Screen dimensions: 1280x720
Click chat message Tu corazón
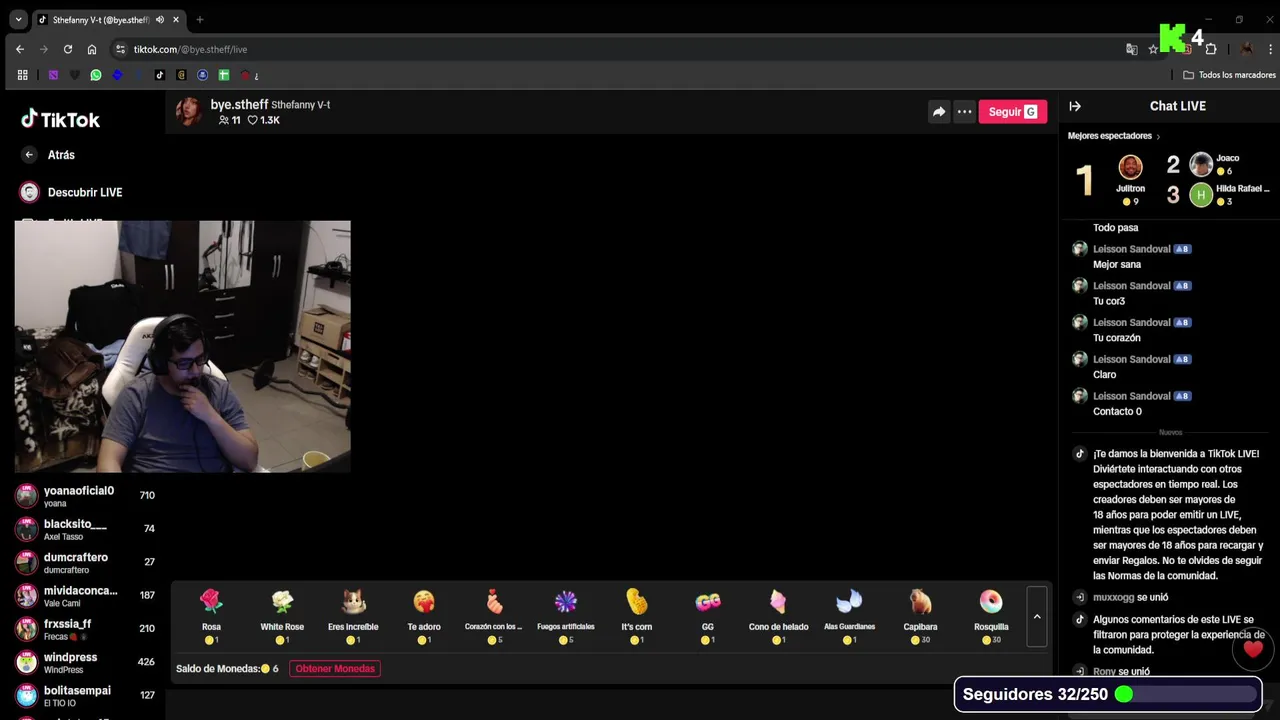point(1116,338)
